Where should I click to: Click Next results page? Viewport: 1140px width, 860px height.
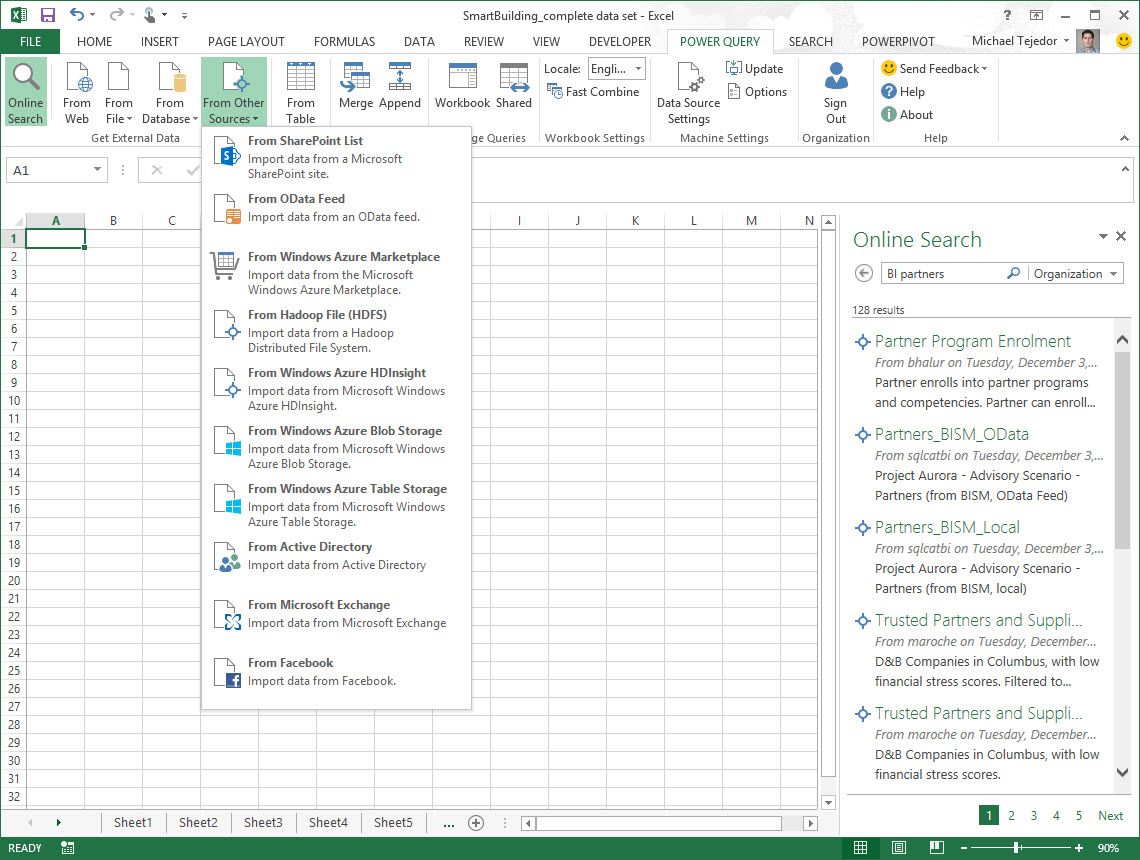click(x=1110, y=816)
